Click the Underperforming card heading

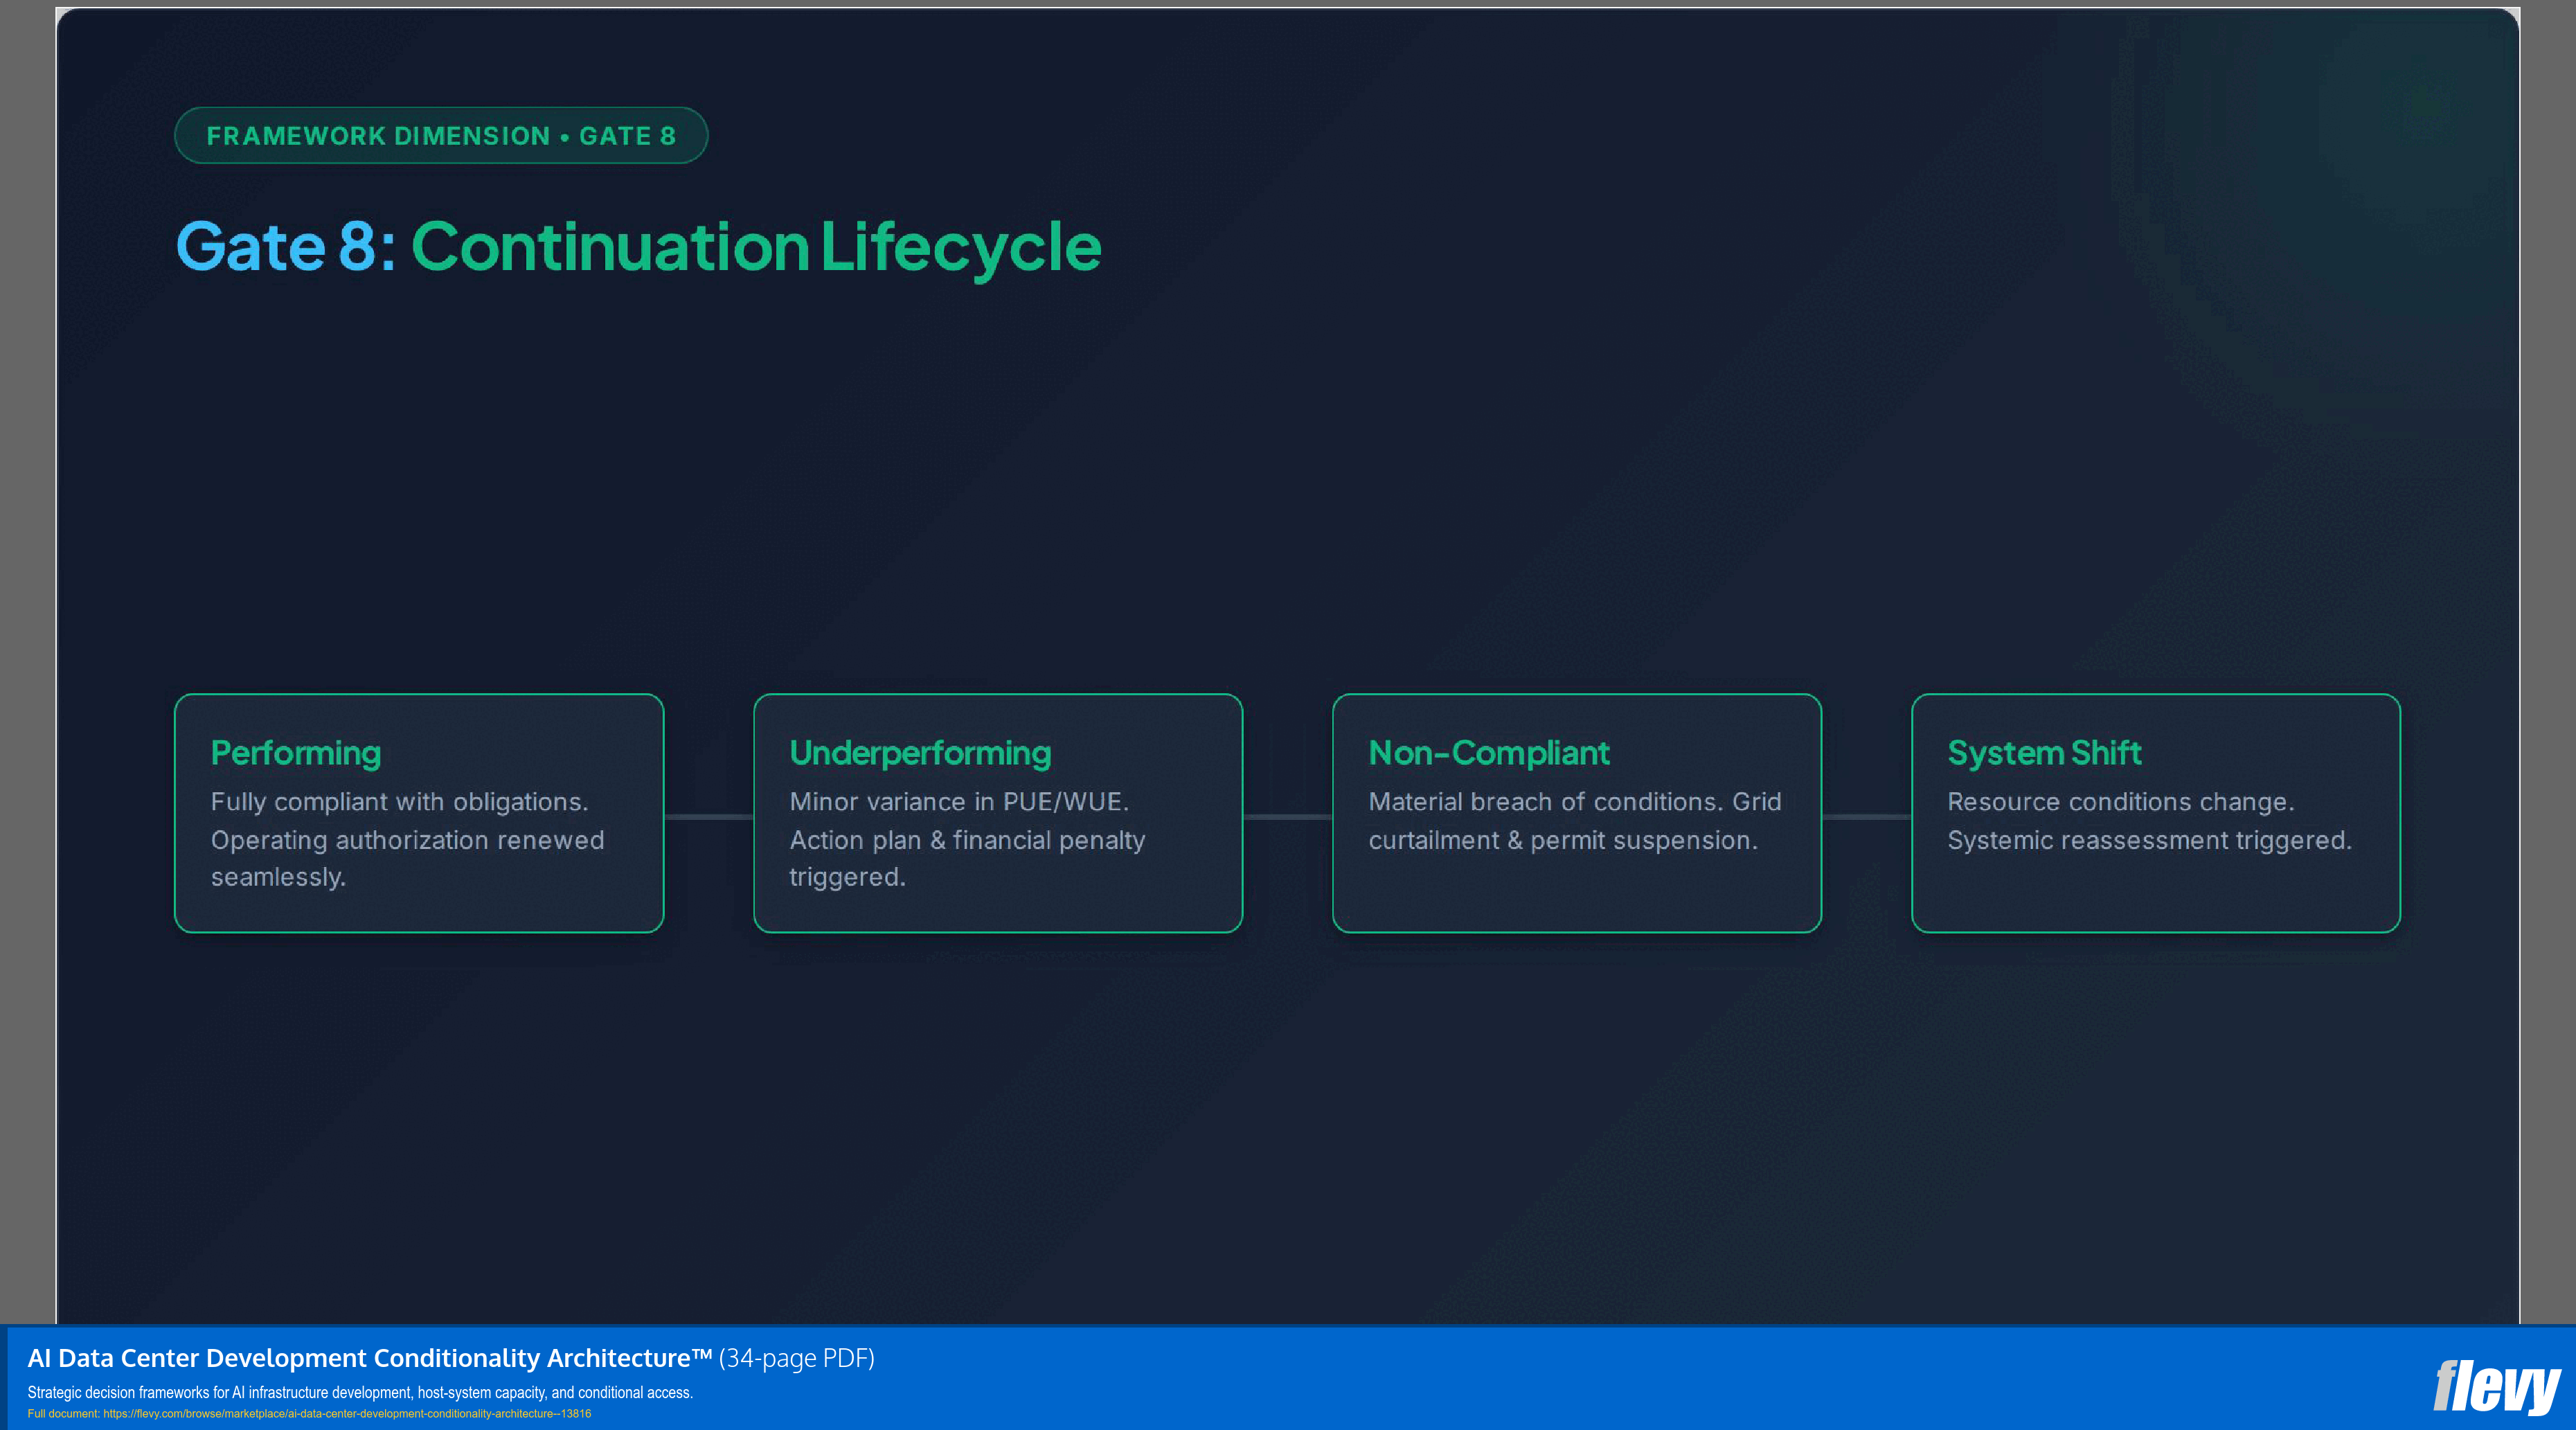(x=920, y=753)
